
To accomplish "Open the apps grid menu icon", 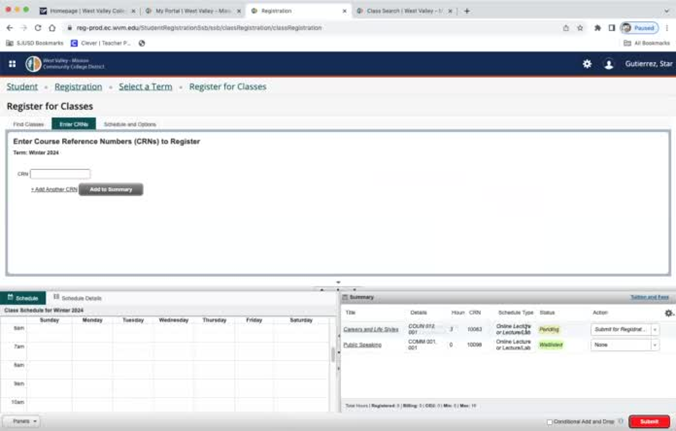I will click(12, 64).
